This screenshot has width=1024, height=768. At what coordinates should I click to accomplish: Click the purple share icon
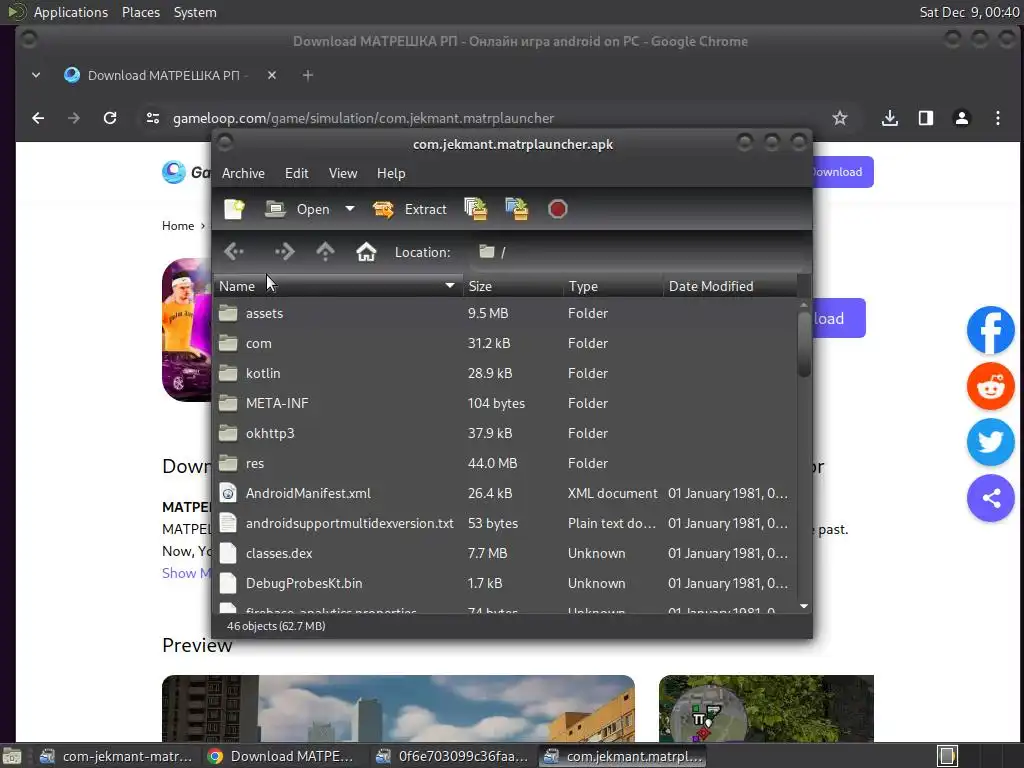coord(990,498)
